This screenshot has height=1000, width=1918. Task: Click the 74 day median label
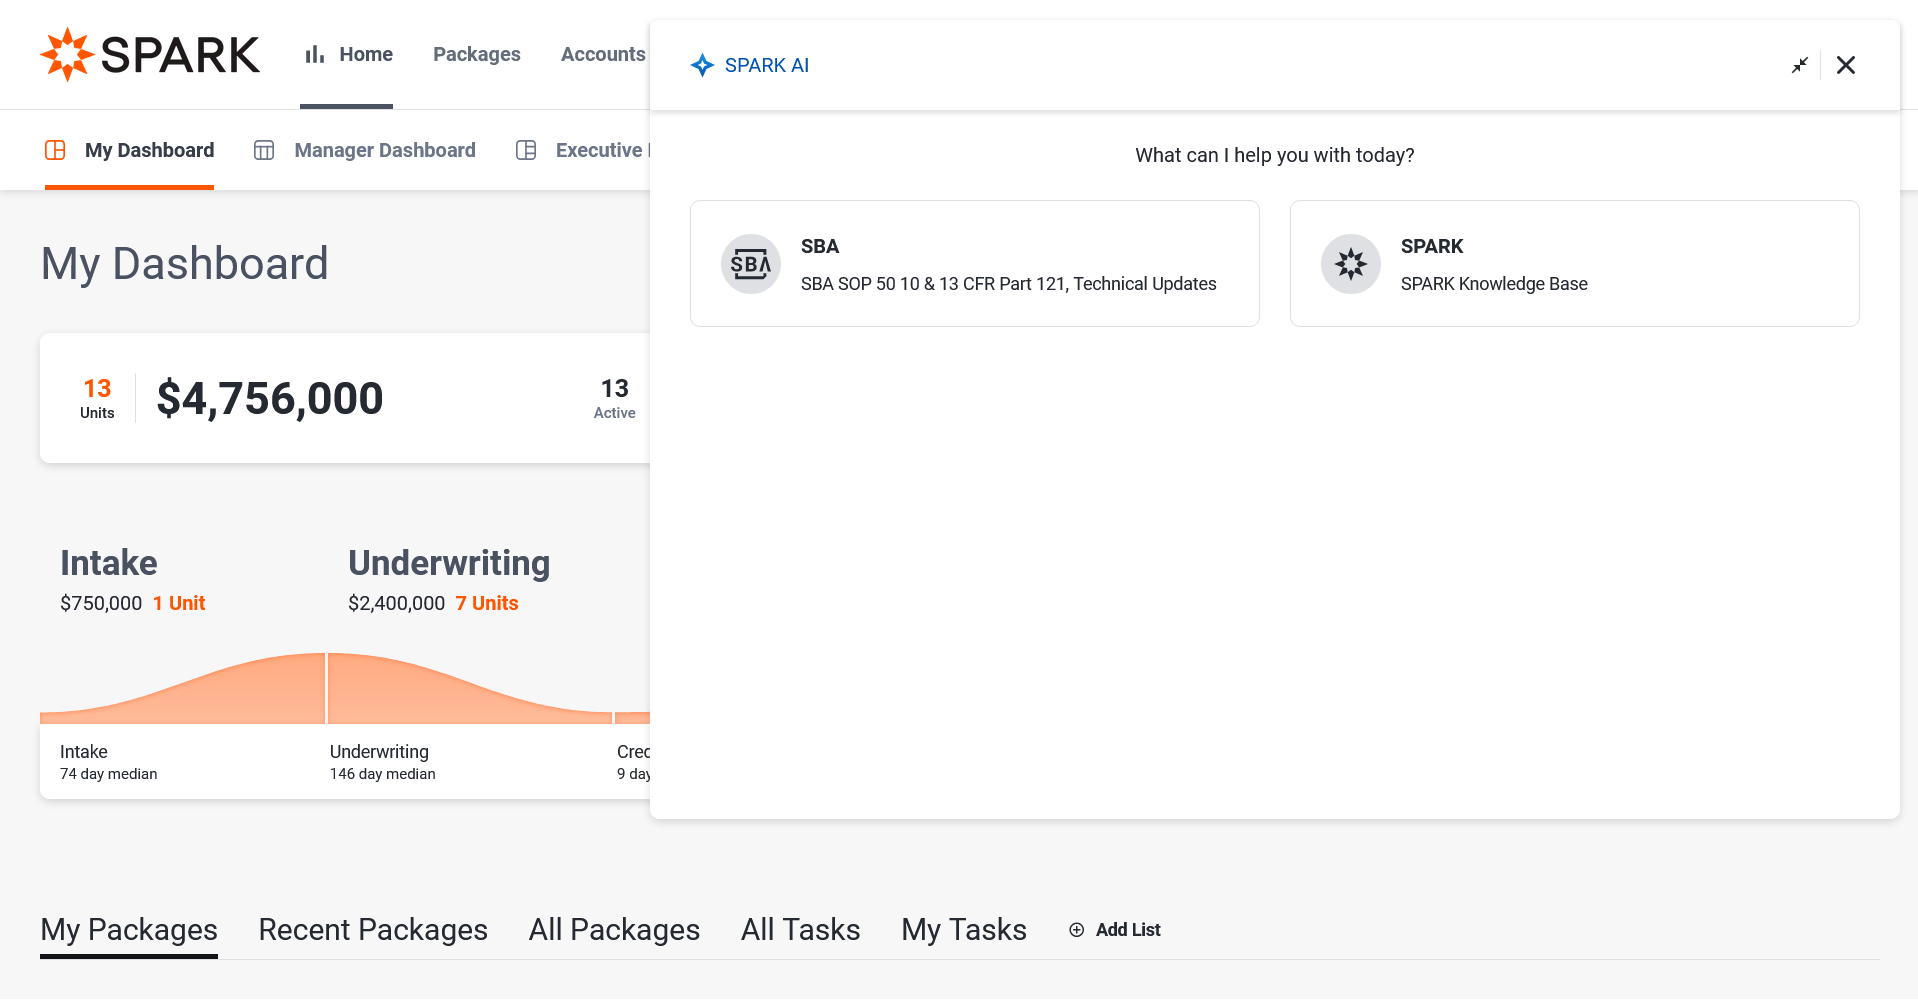(x=109, y=774)
